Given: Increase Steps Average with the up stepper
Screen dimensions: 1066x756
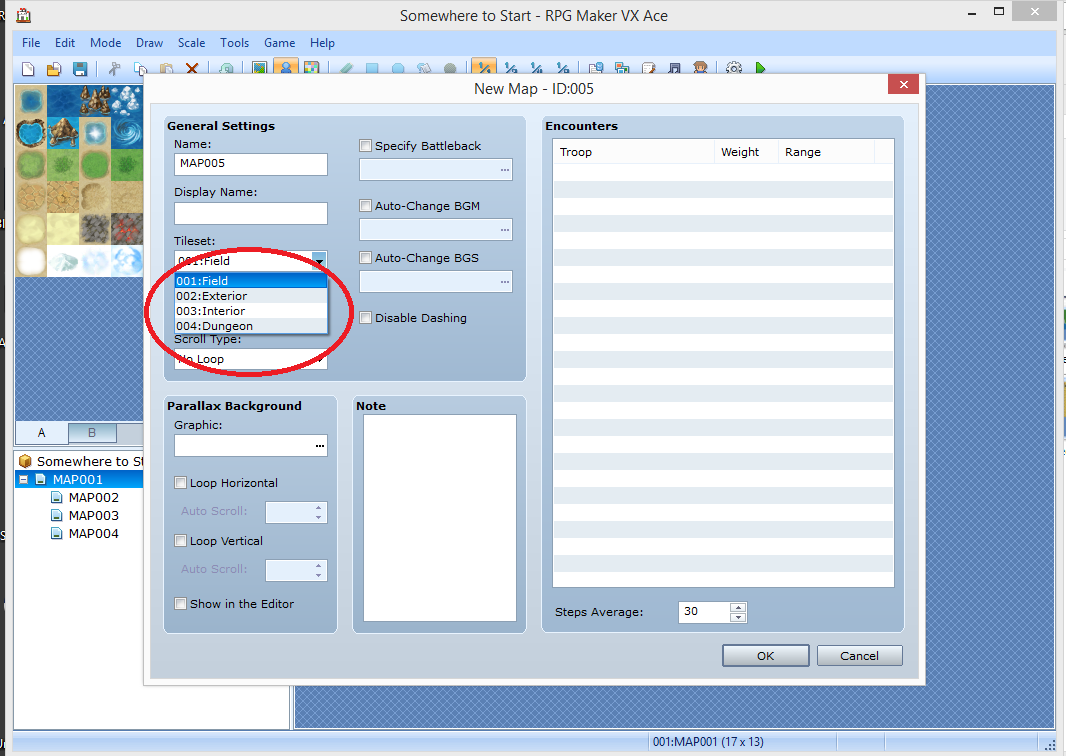Looking at the screenshot, I should [736, 607].
